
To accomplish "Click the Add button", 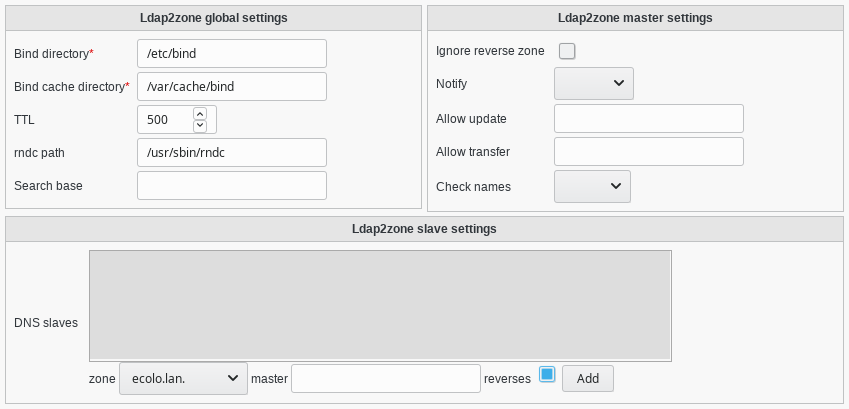I will coord(587,379).
